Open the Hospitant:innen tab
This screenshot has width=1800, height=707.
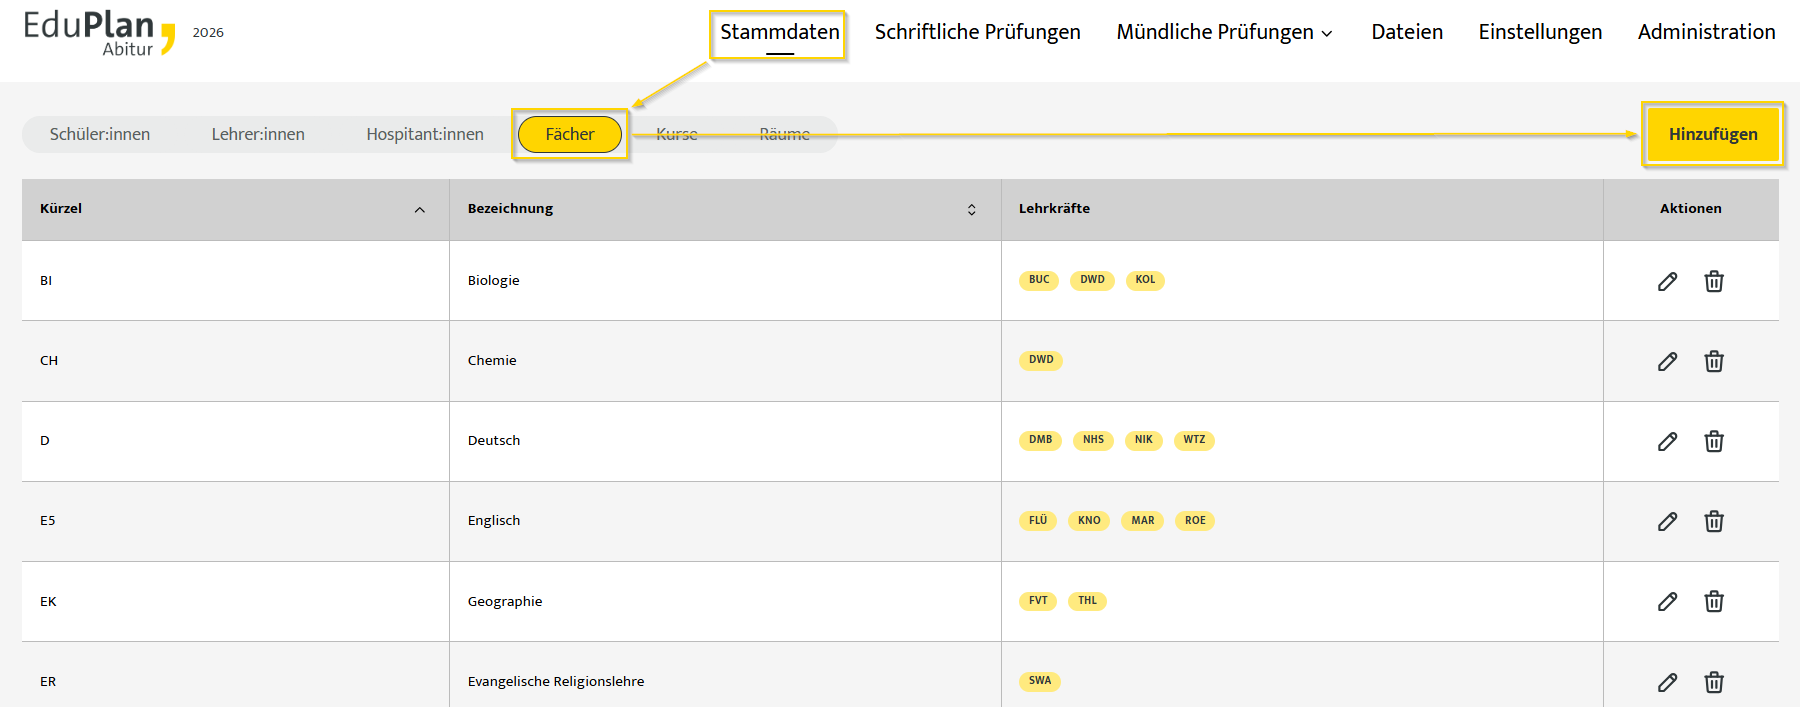(425, 134)
